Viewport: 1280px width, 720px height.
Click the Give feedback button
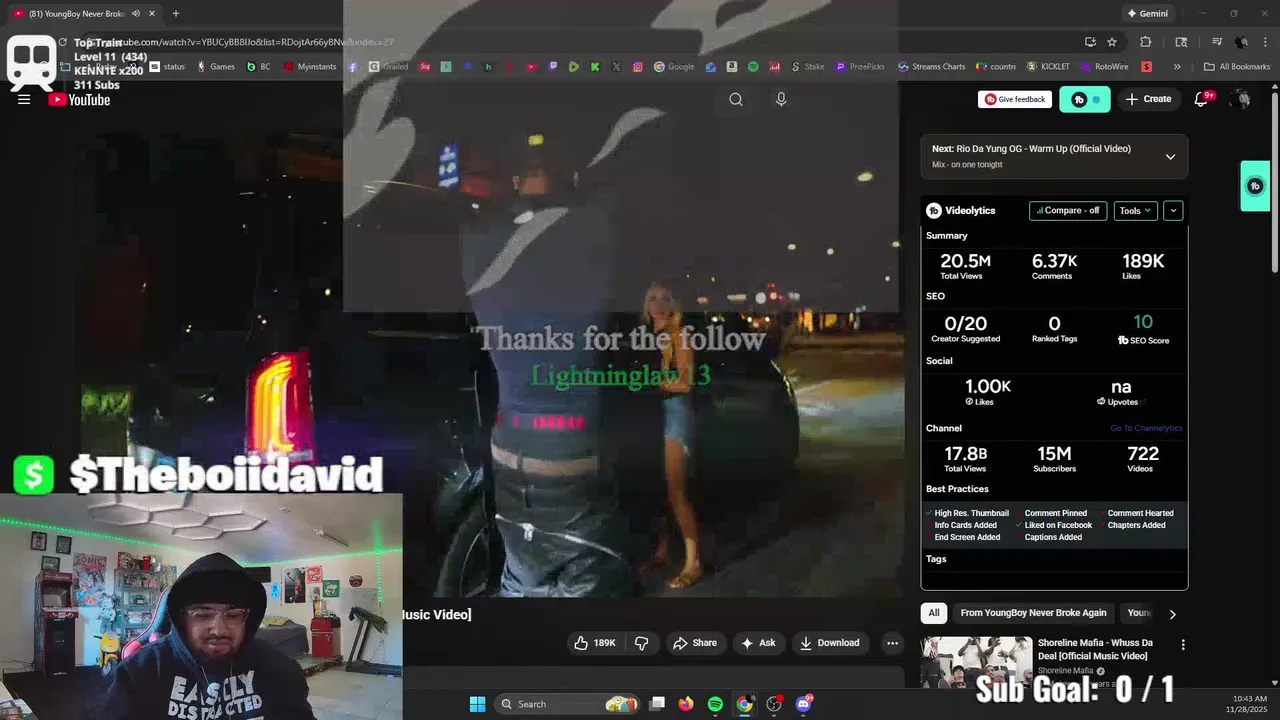point(1015,99)
